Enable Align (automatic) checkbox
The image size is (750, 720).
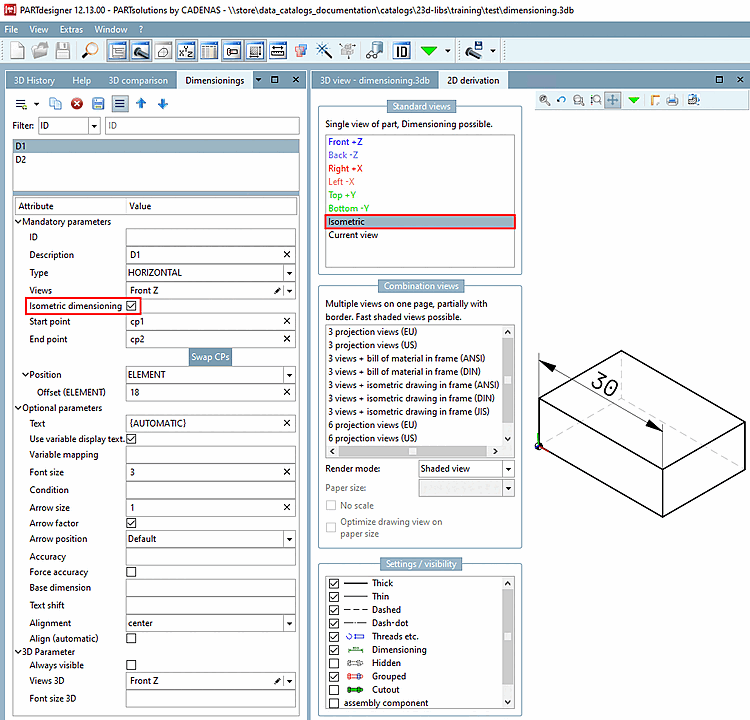click(132, 638)
